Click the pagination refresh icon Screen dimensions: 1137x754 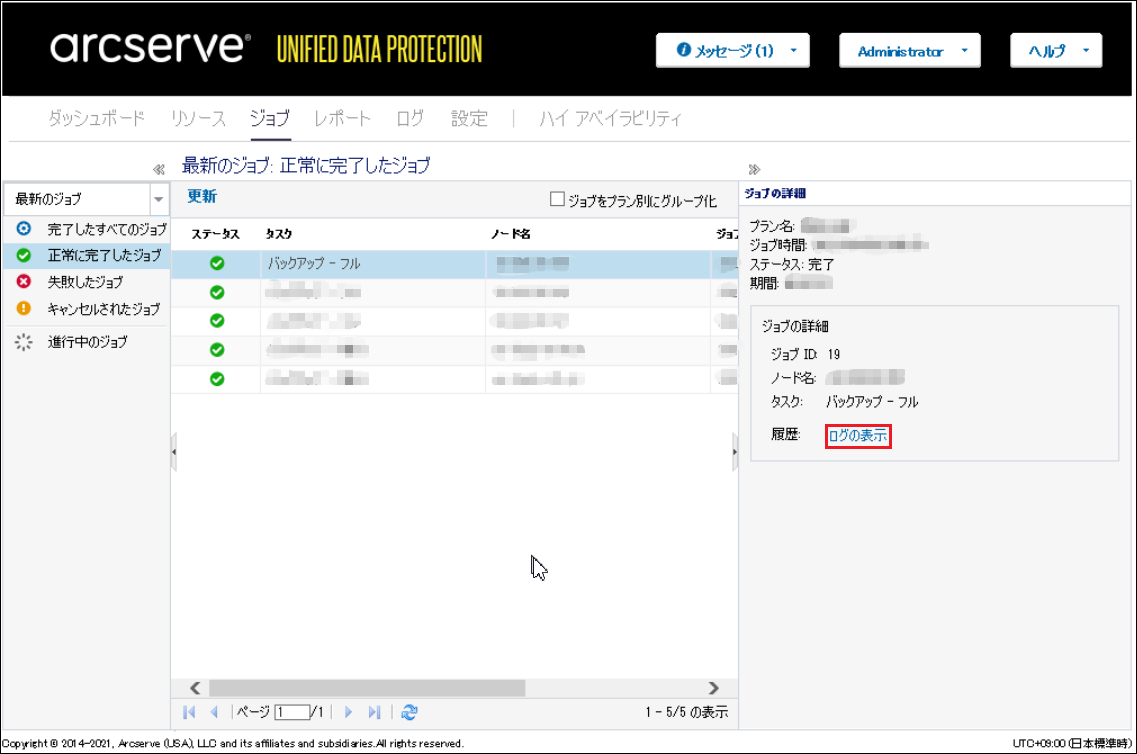click(x=410, y=713)
